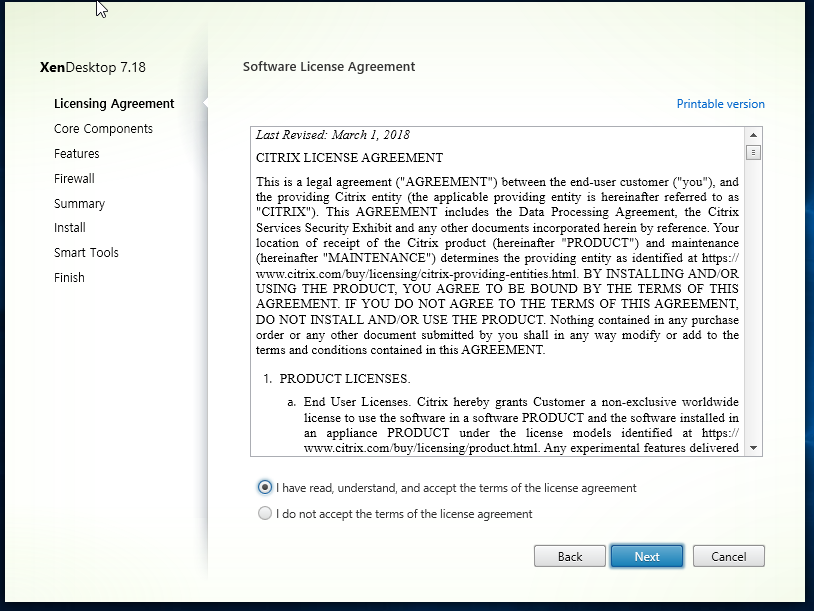Click the Last Revised: March 1, 2018 line
The width and height of the screenshot is (814, 611).
[x=333, y=135]
